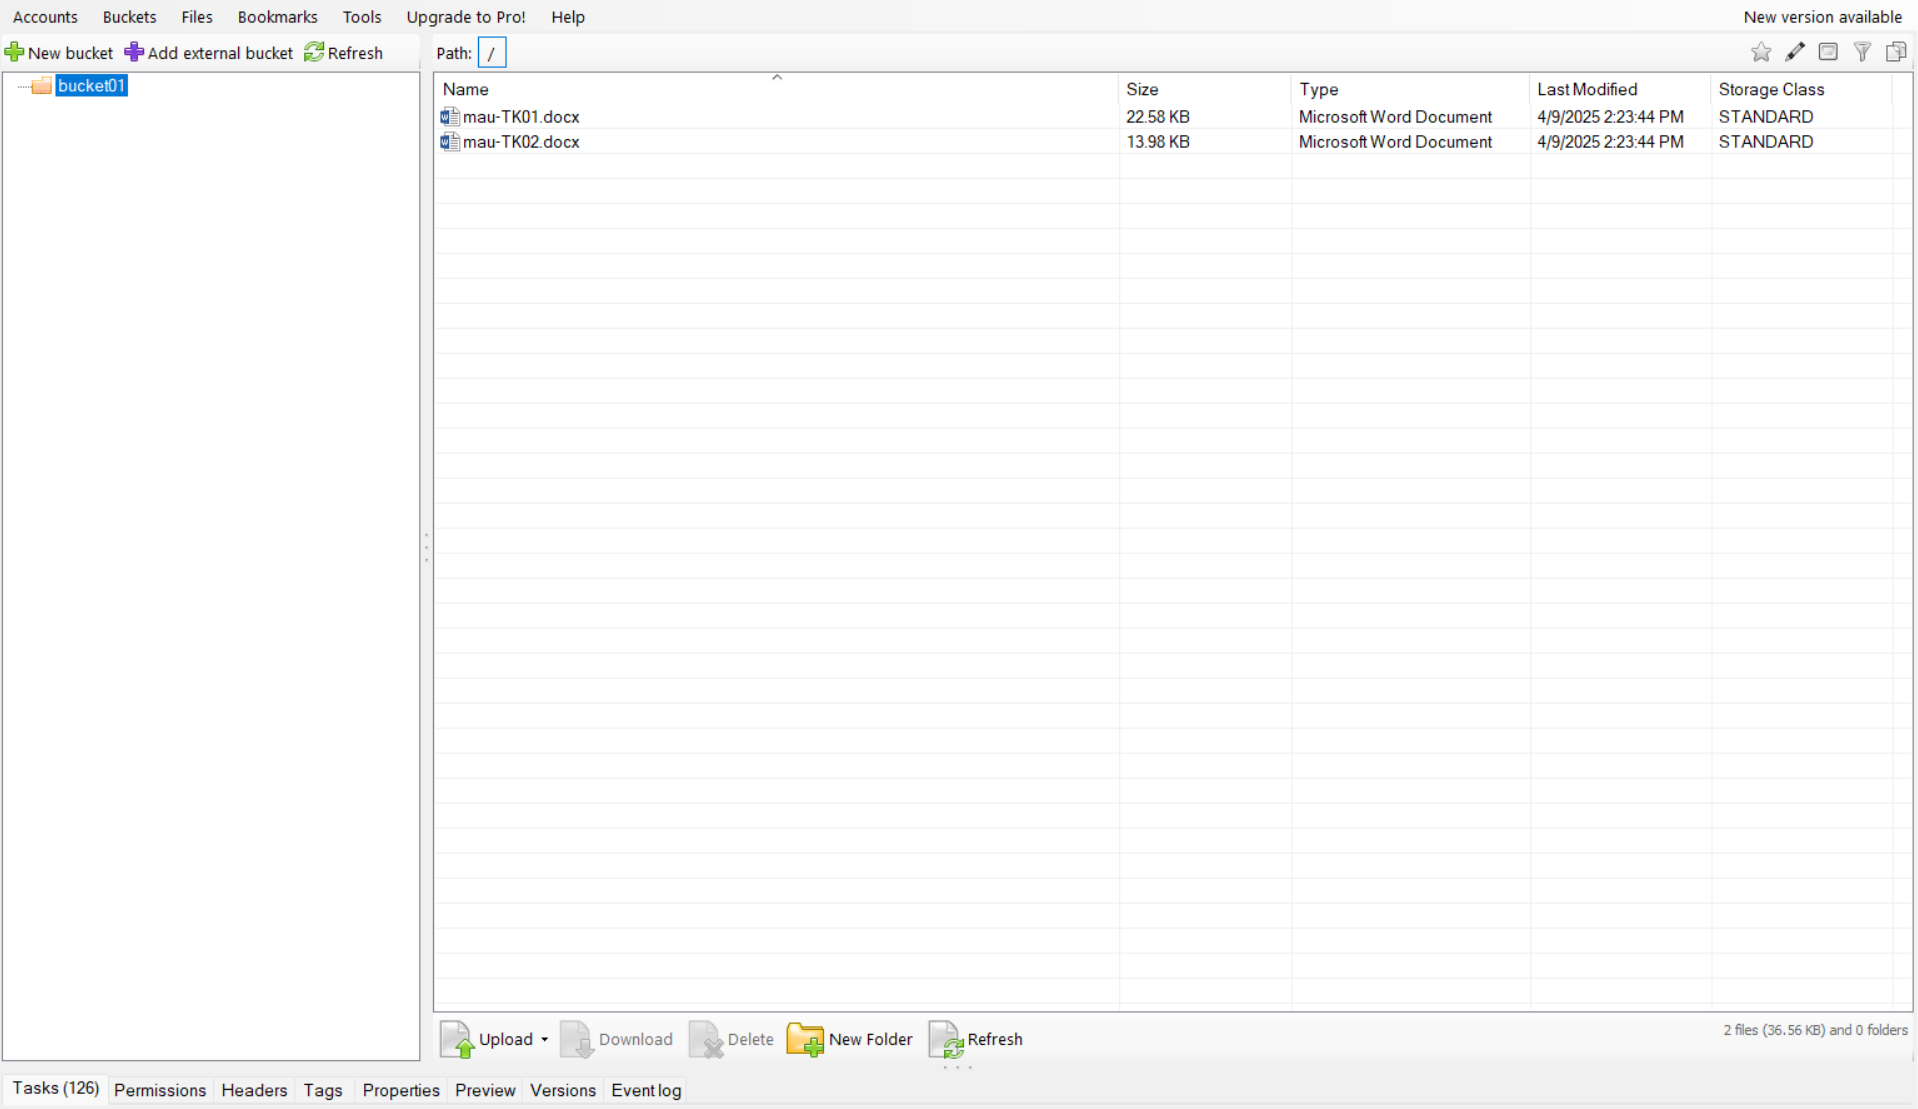Click the New version available link
Screen dimensions: 1918x1109
click(1822, 17)
